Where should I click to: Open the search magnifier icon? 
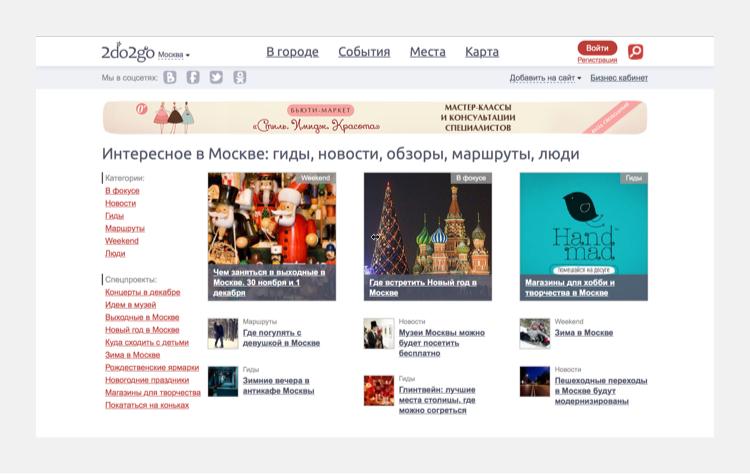click(x=635, y=52)
